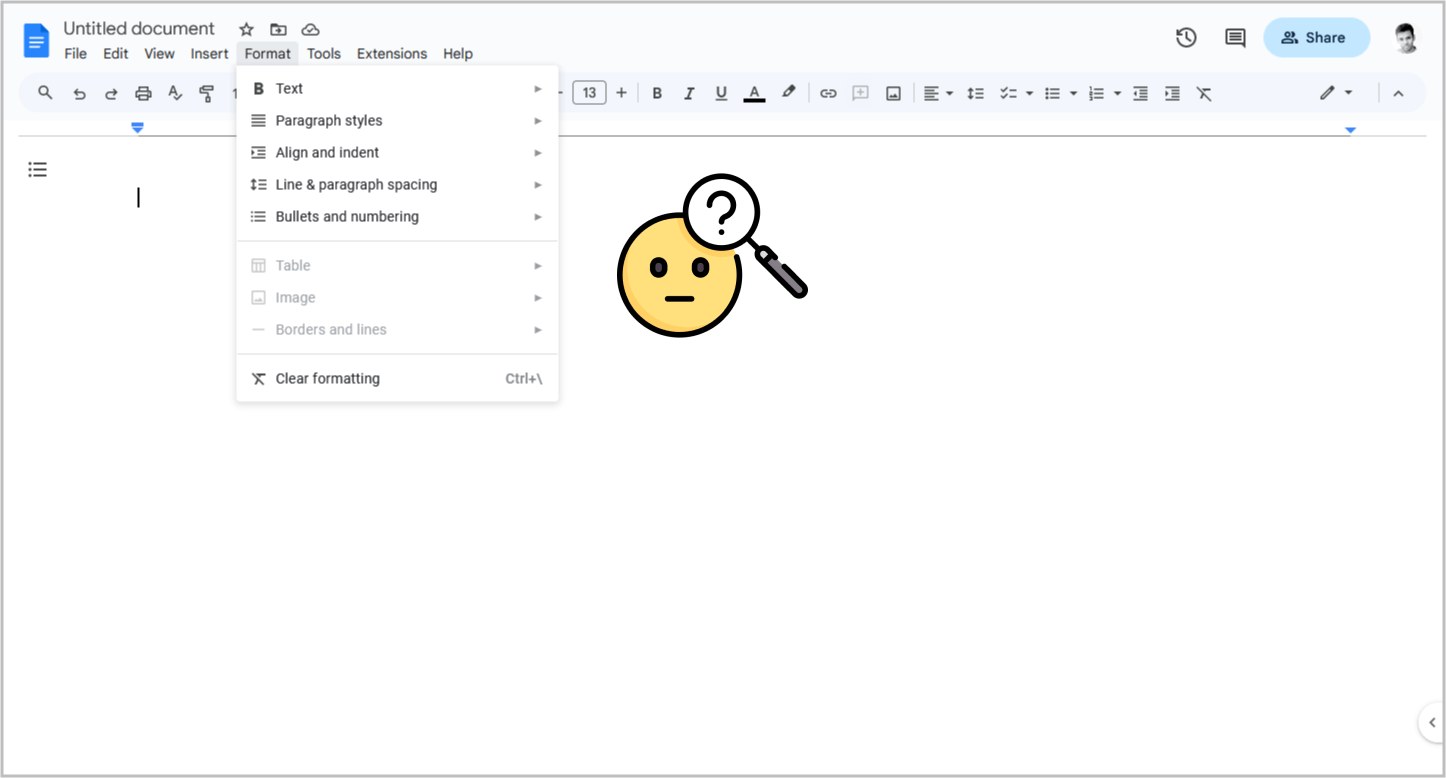The image size is (1446, 778).
Task: Add a comment using the comment icon
Action: [x=860, y=92]
